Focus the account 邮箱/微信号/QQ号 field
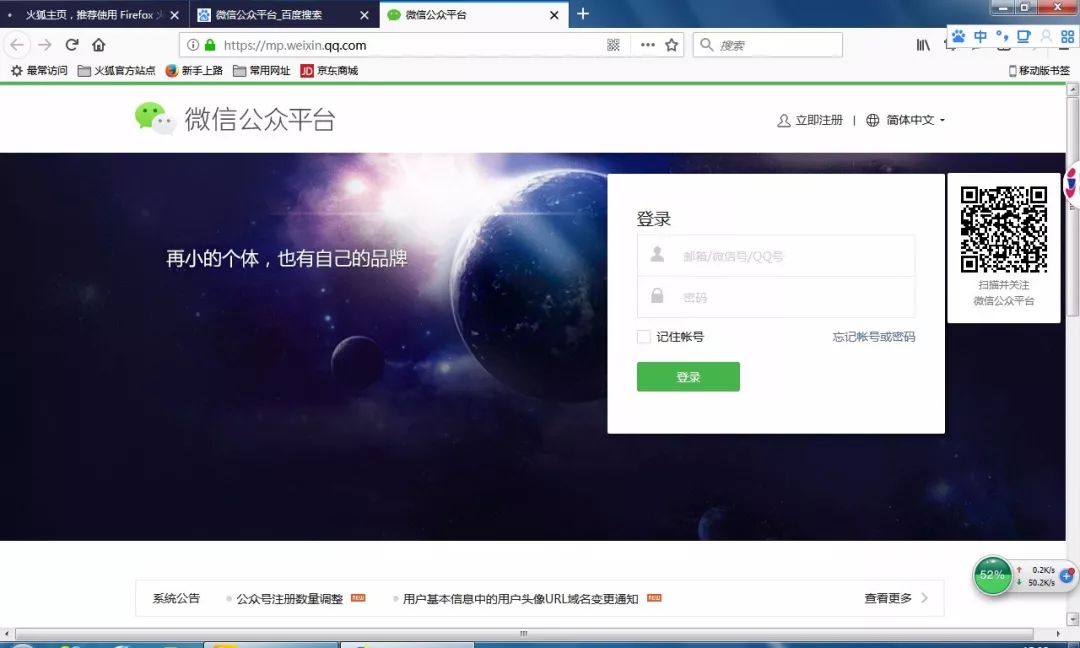1080x648 pixels. pos(776,255)
